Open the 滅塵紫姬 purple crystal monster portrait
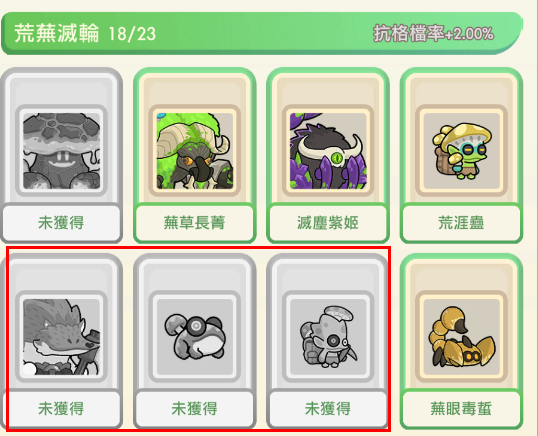This screenshot has height=436, width=538. 328,151
